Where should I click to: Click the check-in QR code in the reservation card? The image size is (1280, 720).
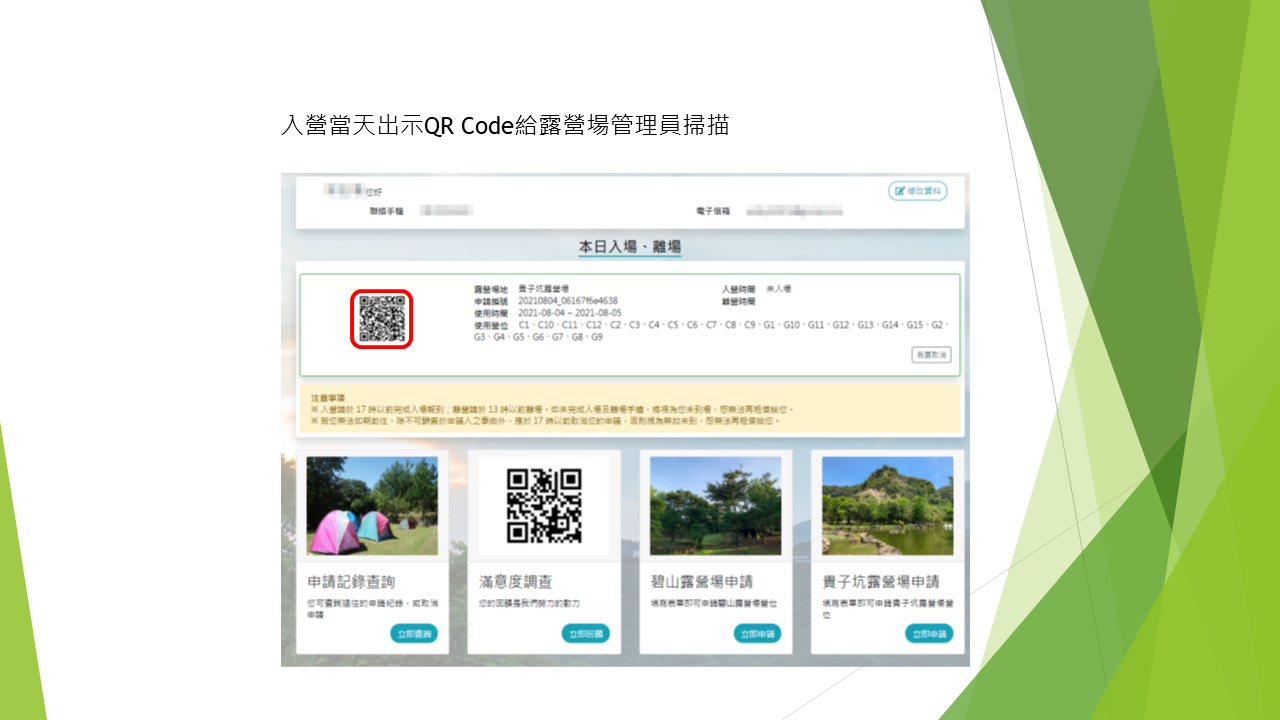(x=382, y=319)
